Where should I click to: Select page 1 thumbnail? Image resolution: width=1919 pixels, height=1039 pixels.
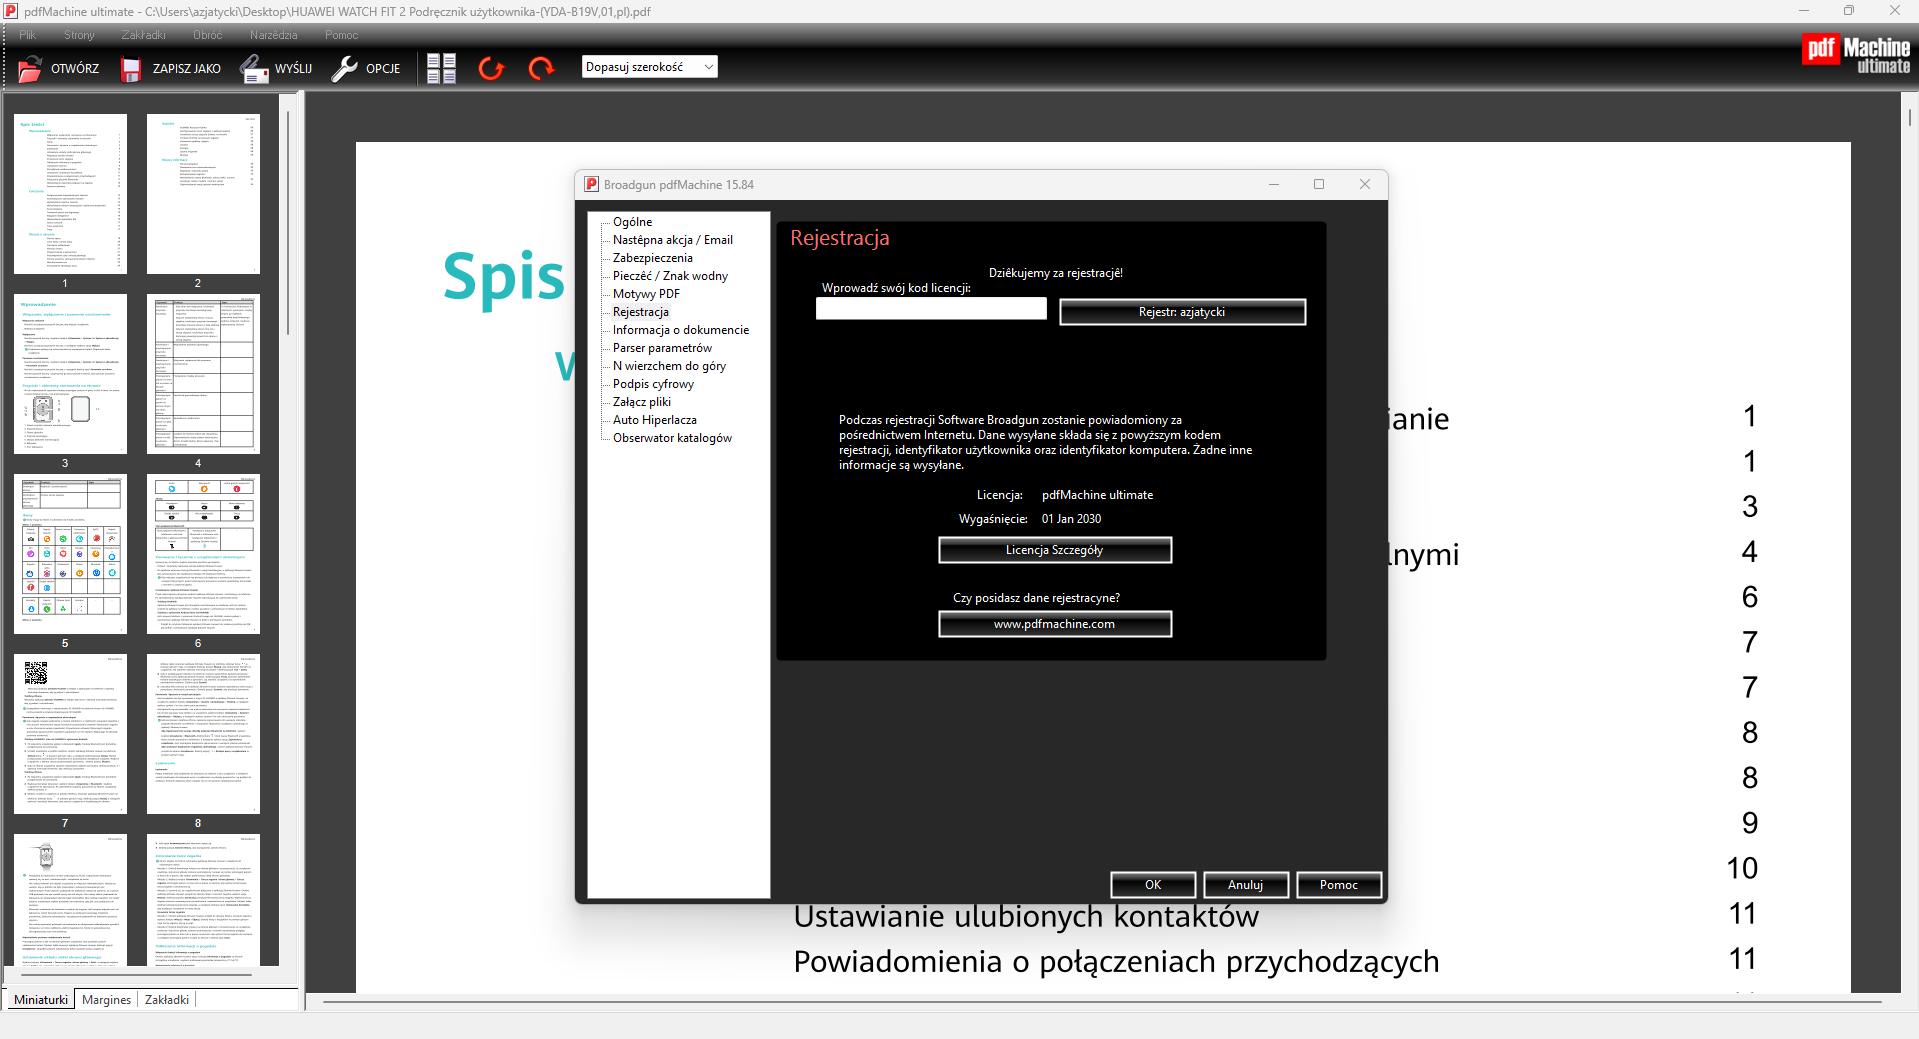(70, 193)
